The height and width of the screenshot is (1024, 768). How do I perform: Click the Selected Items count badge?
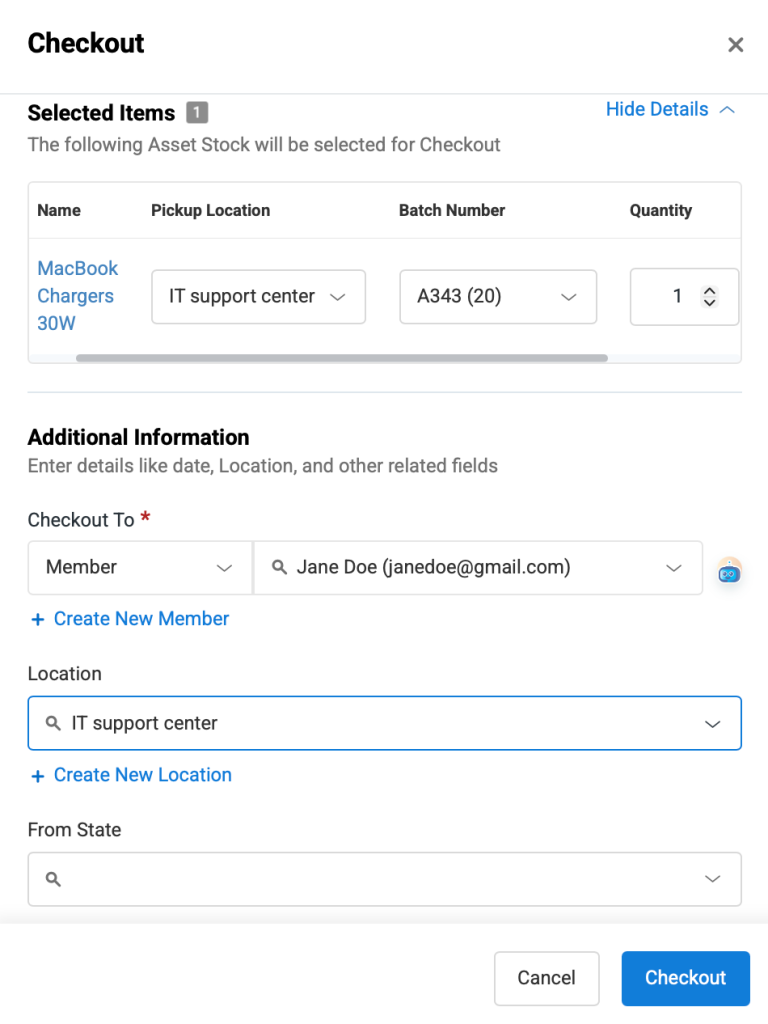tap(197, 112)
